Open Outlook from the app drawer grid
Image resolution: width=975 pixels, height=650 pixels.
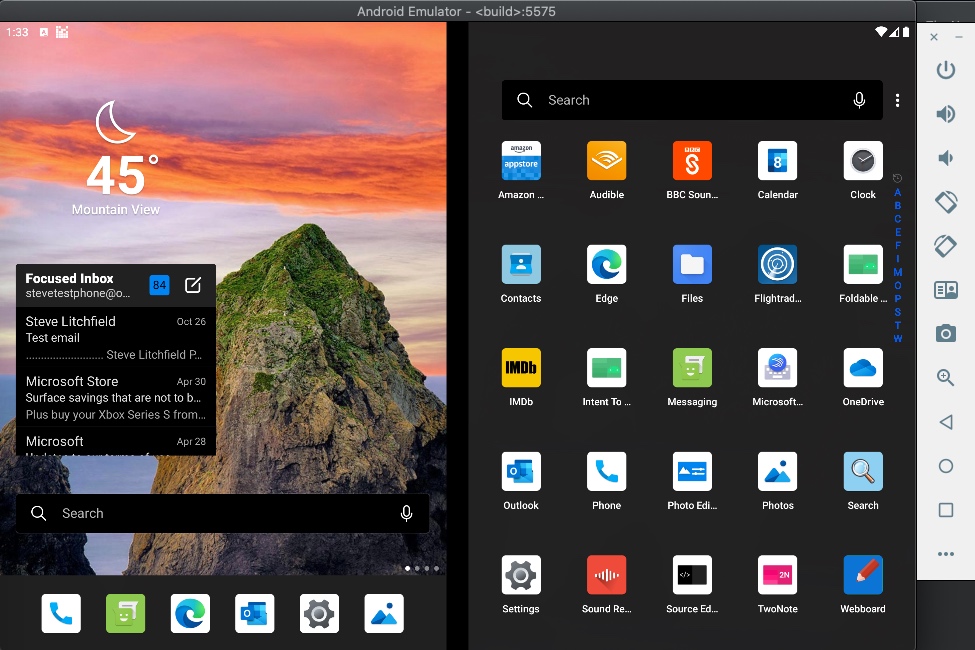(521, 471)
